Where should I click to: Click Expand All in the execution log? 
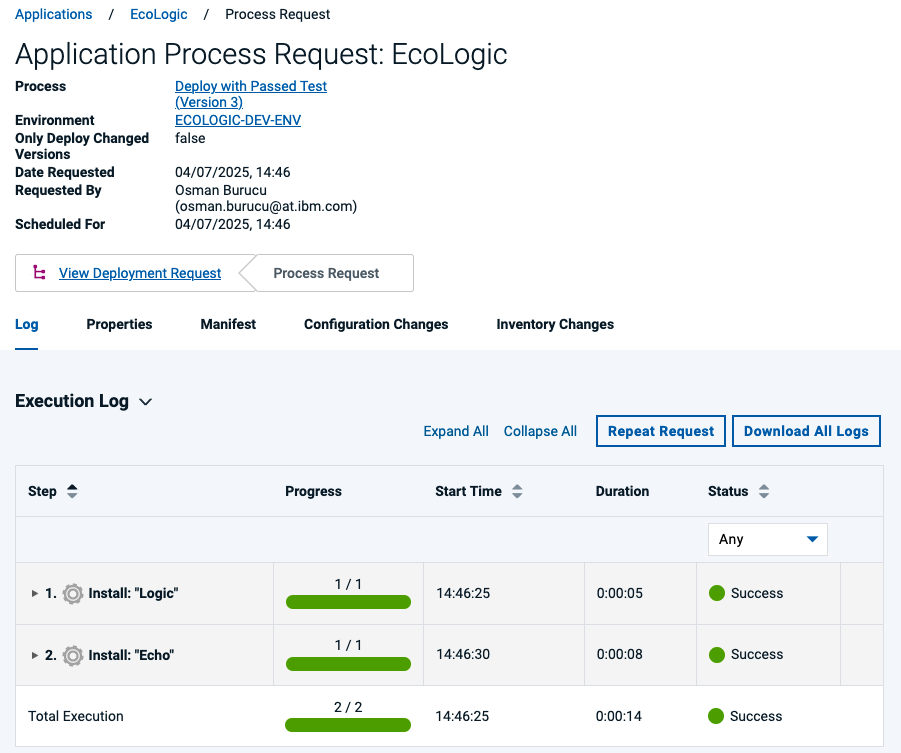(x=456, y=431)
